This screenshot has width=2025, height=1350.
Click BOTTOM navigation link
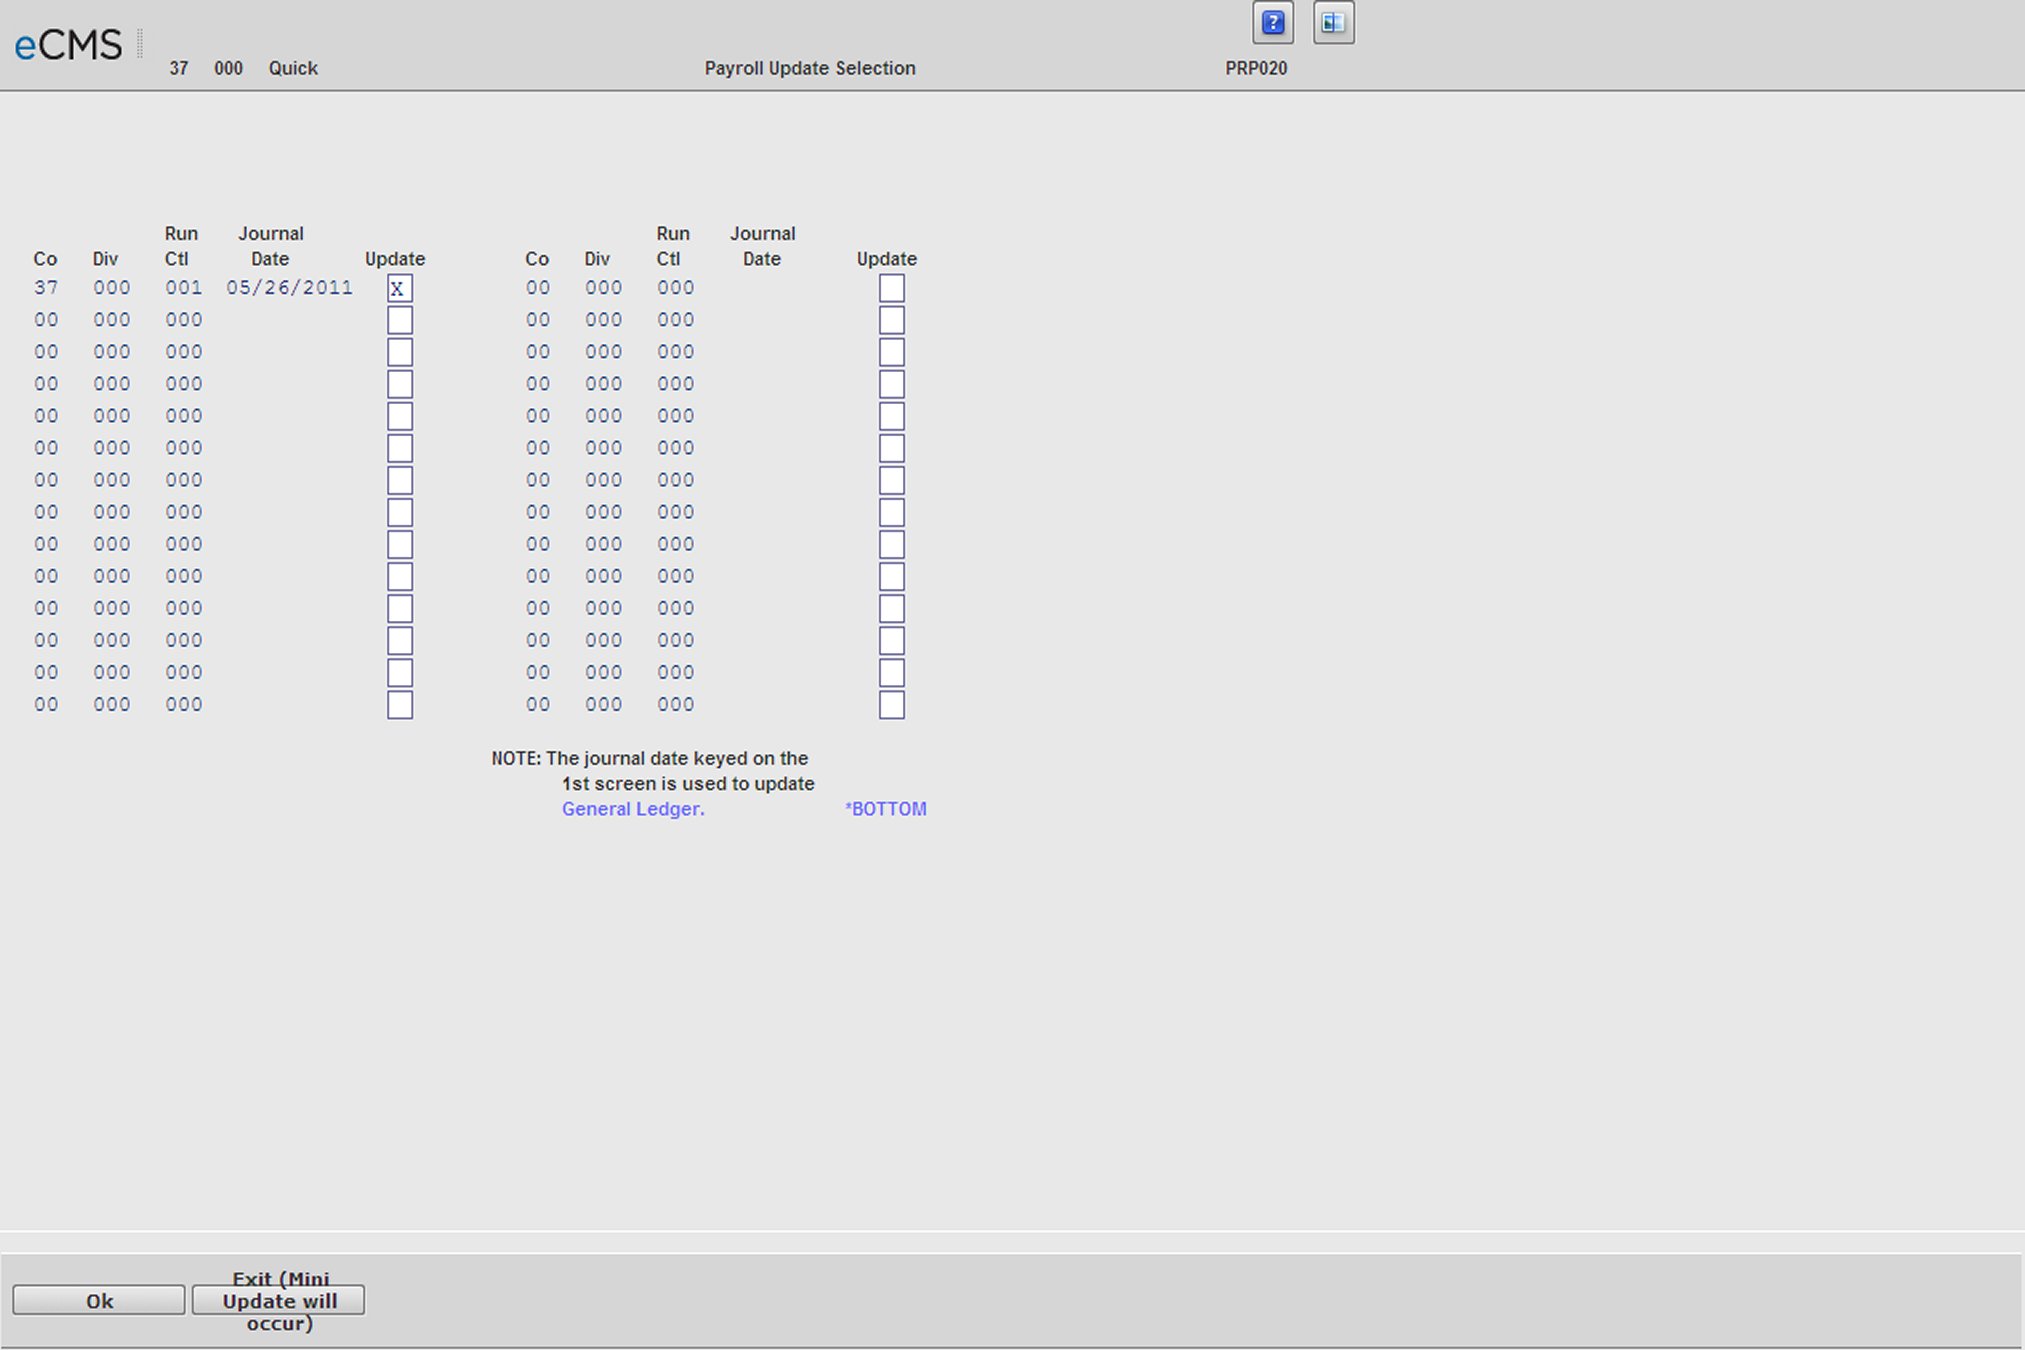(x=887, y=808)
